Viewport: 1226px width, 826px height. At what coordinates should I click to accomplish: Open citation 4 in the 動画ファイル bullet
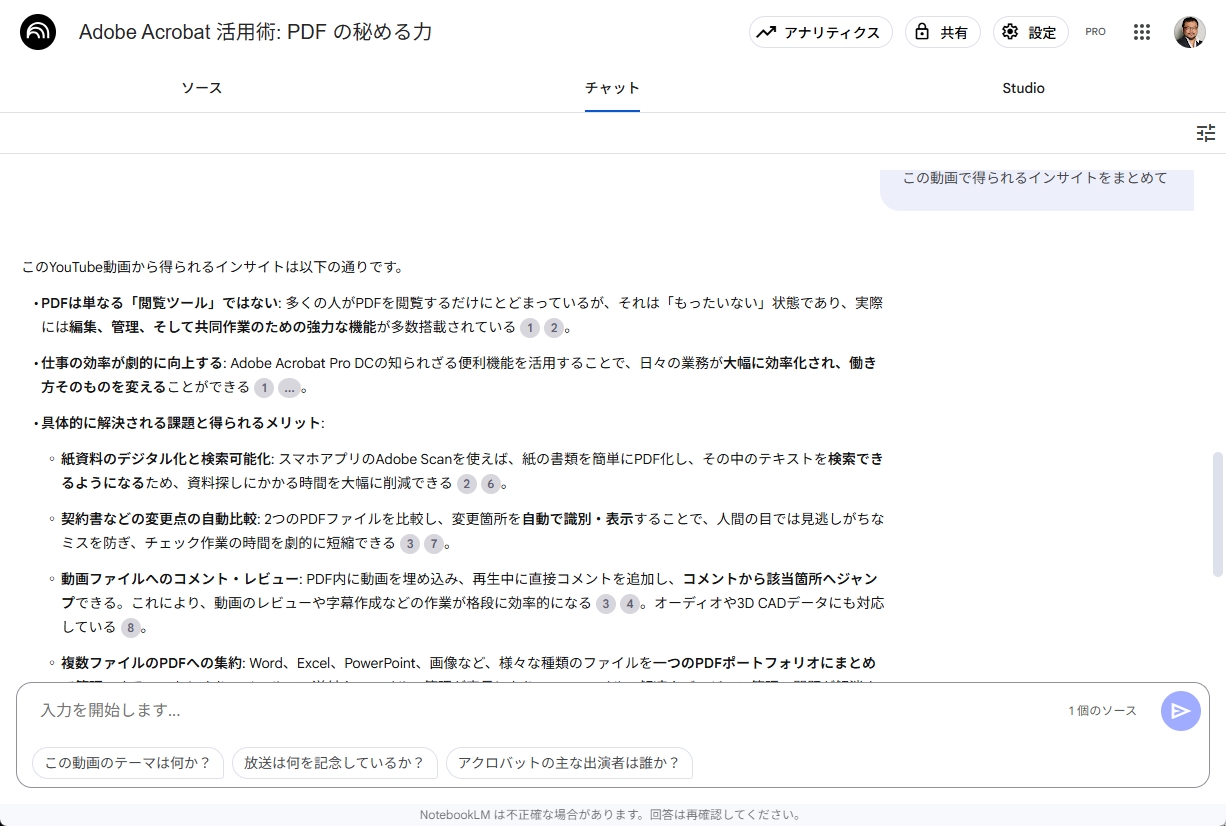tap(630, 604)
